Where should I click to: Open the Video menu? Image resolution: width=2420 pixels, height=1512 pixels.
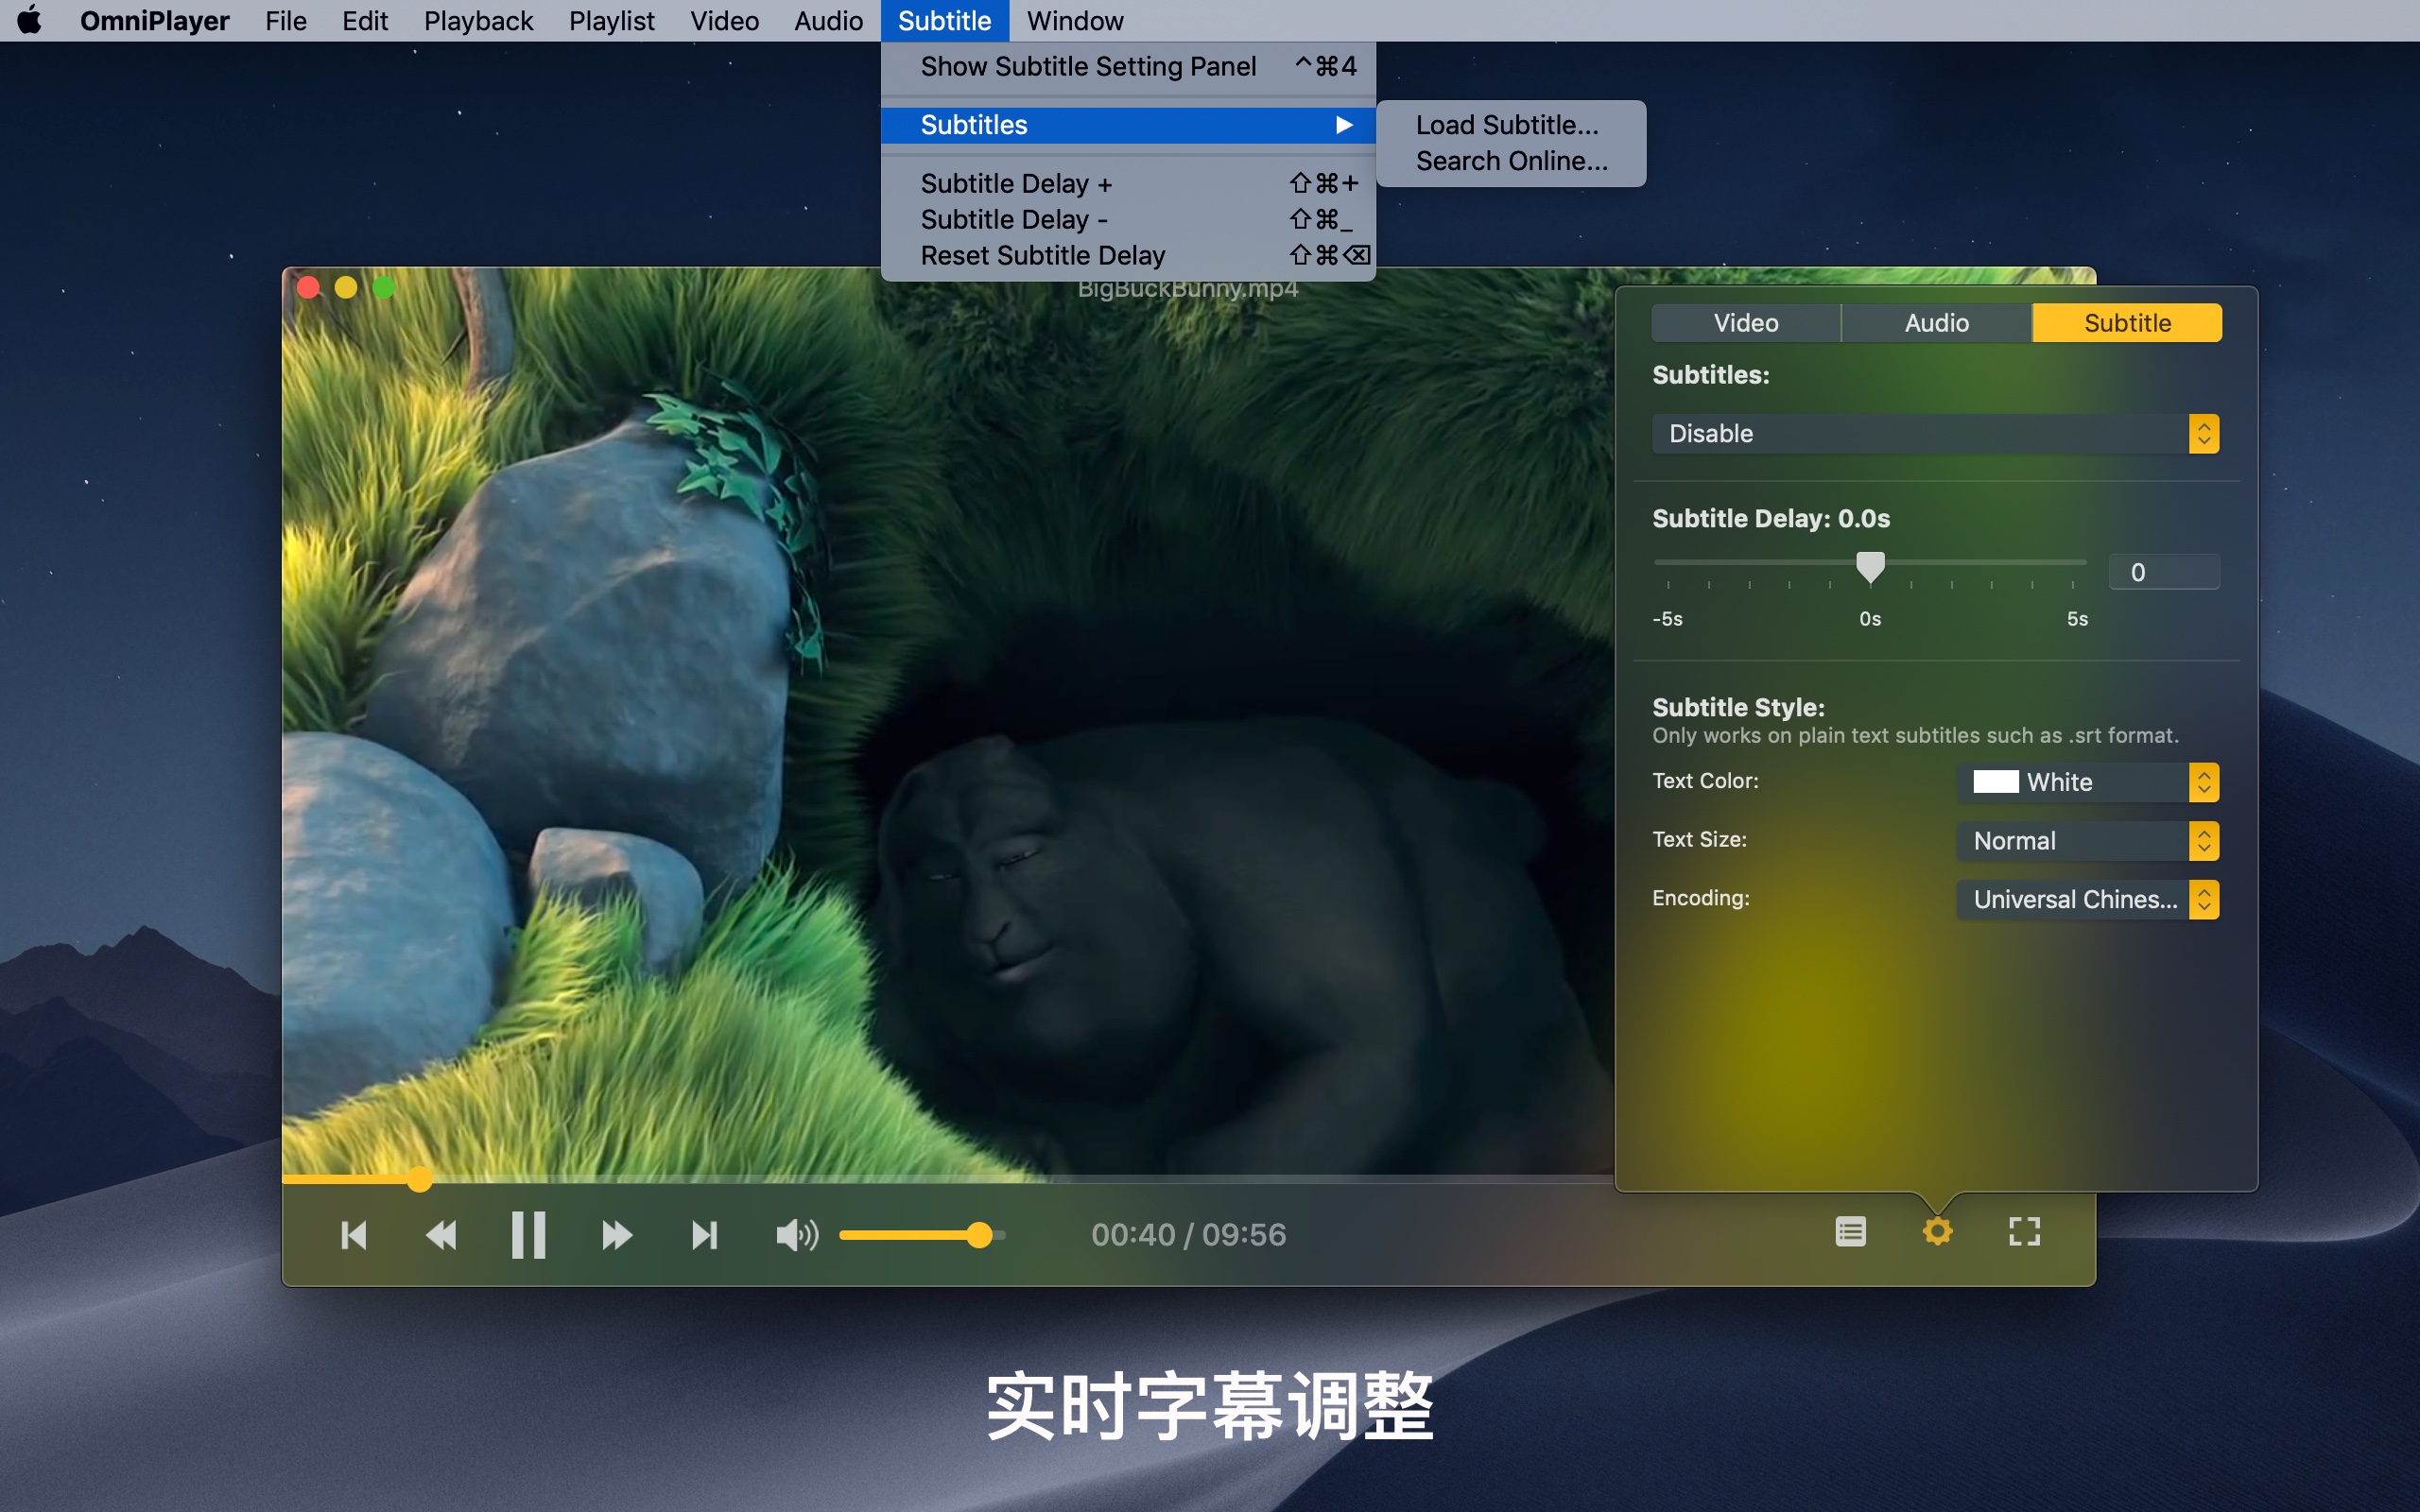[724, 20]
